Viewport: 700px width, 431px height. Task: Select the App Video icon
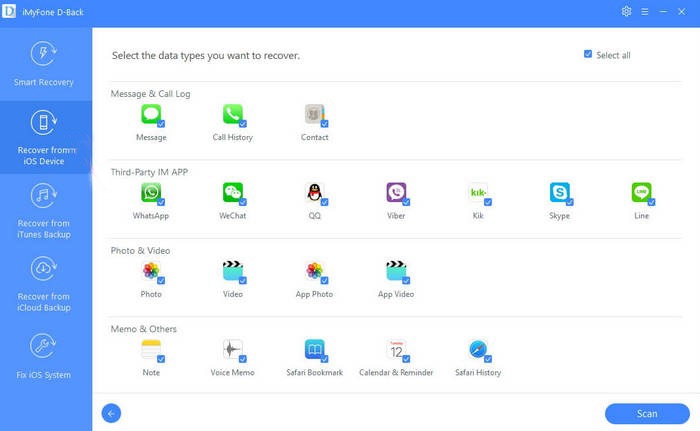[396, 271]
